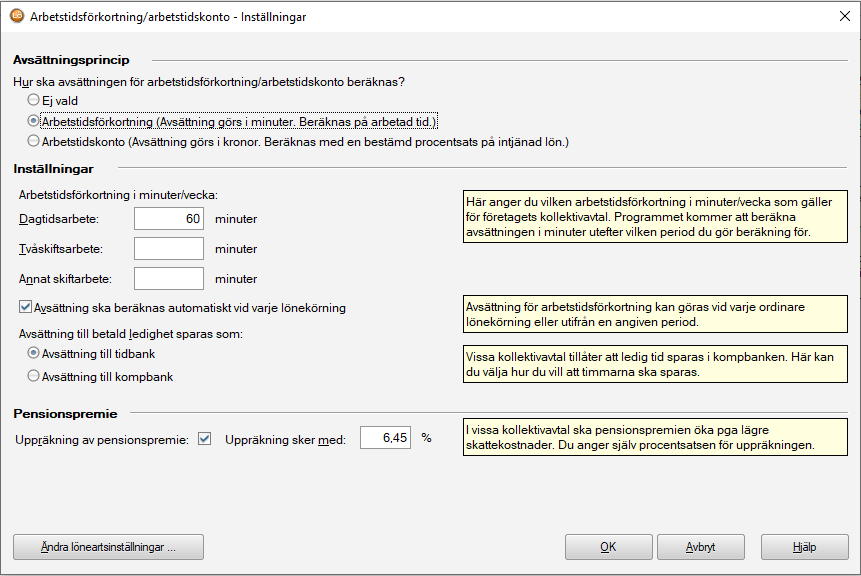Click the 'Uppräkning sker med' percentage field

pos(384,438)
